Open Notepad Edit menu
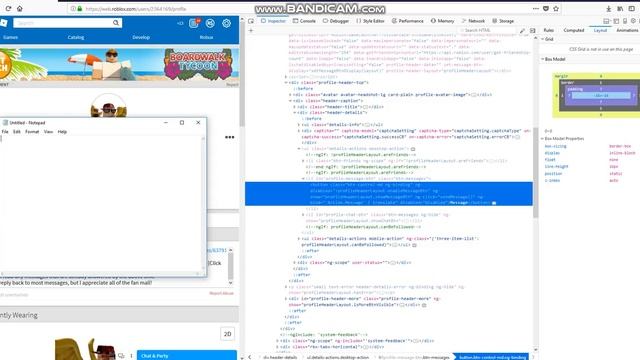 17,132
